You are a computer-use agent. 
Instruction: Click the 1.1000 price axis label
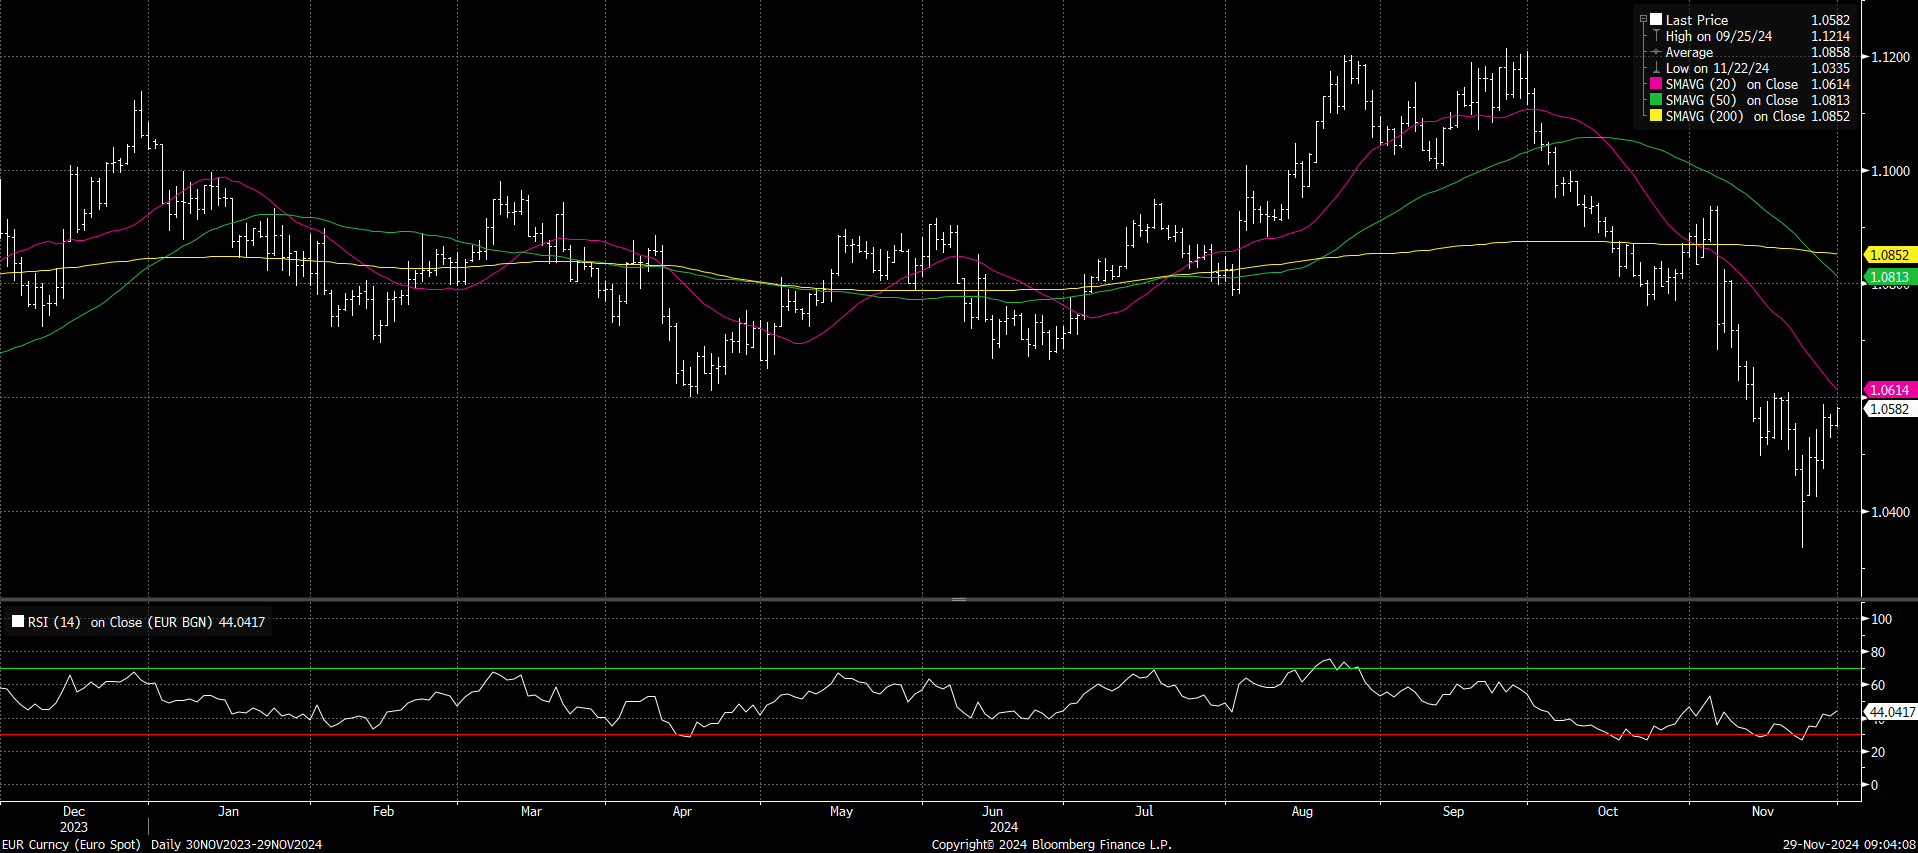click(x=1890, y=171)
